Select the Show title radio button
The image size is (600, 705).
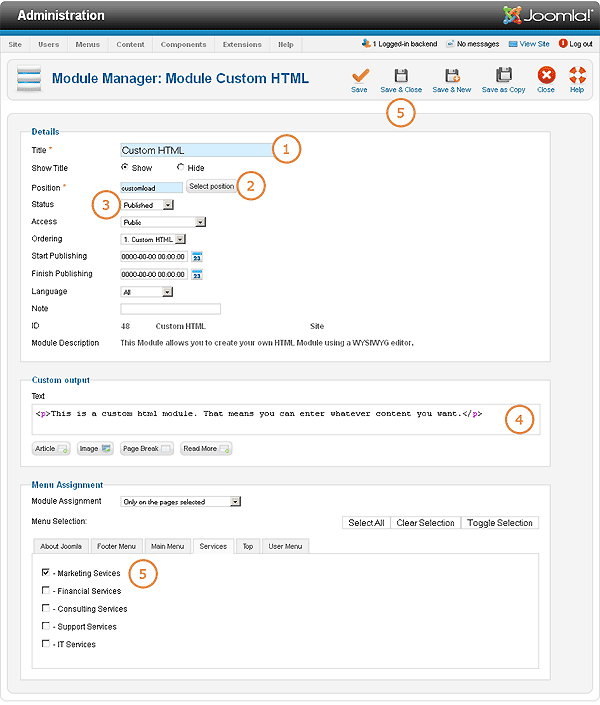(x=125, y=167)
